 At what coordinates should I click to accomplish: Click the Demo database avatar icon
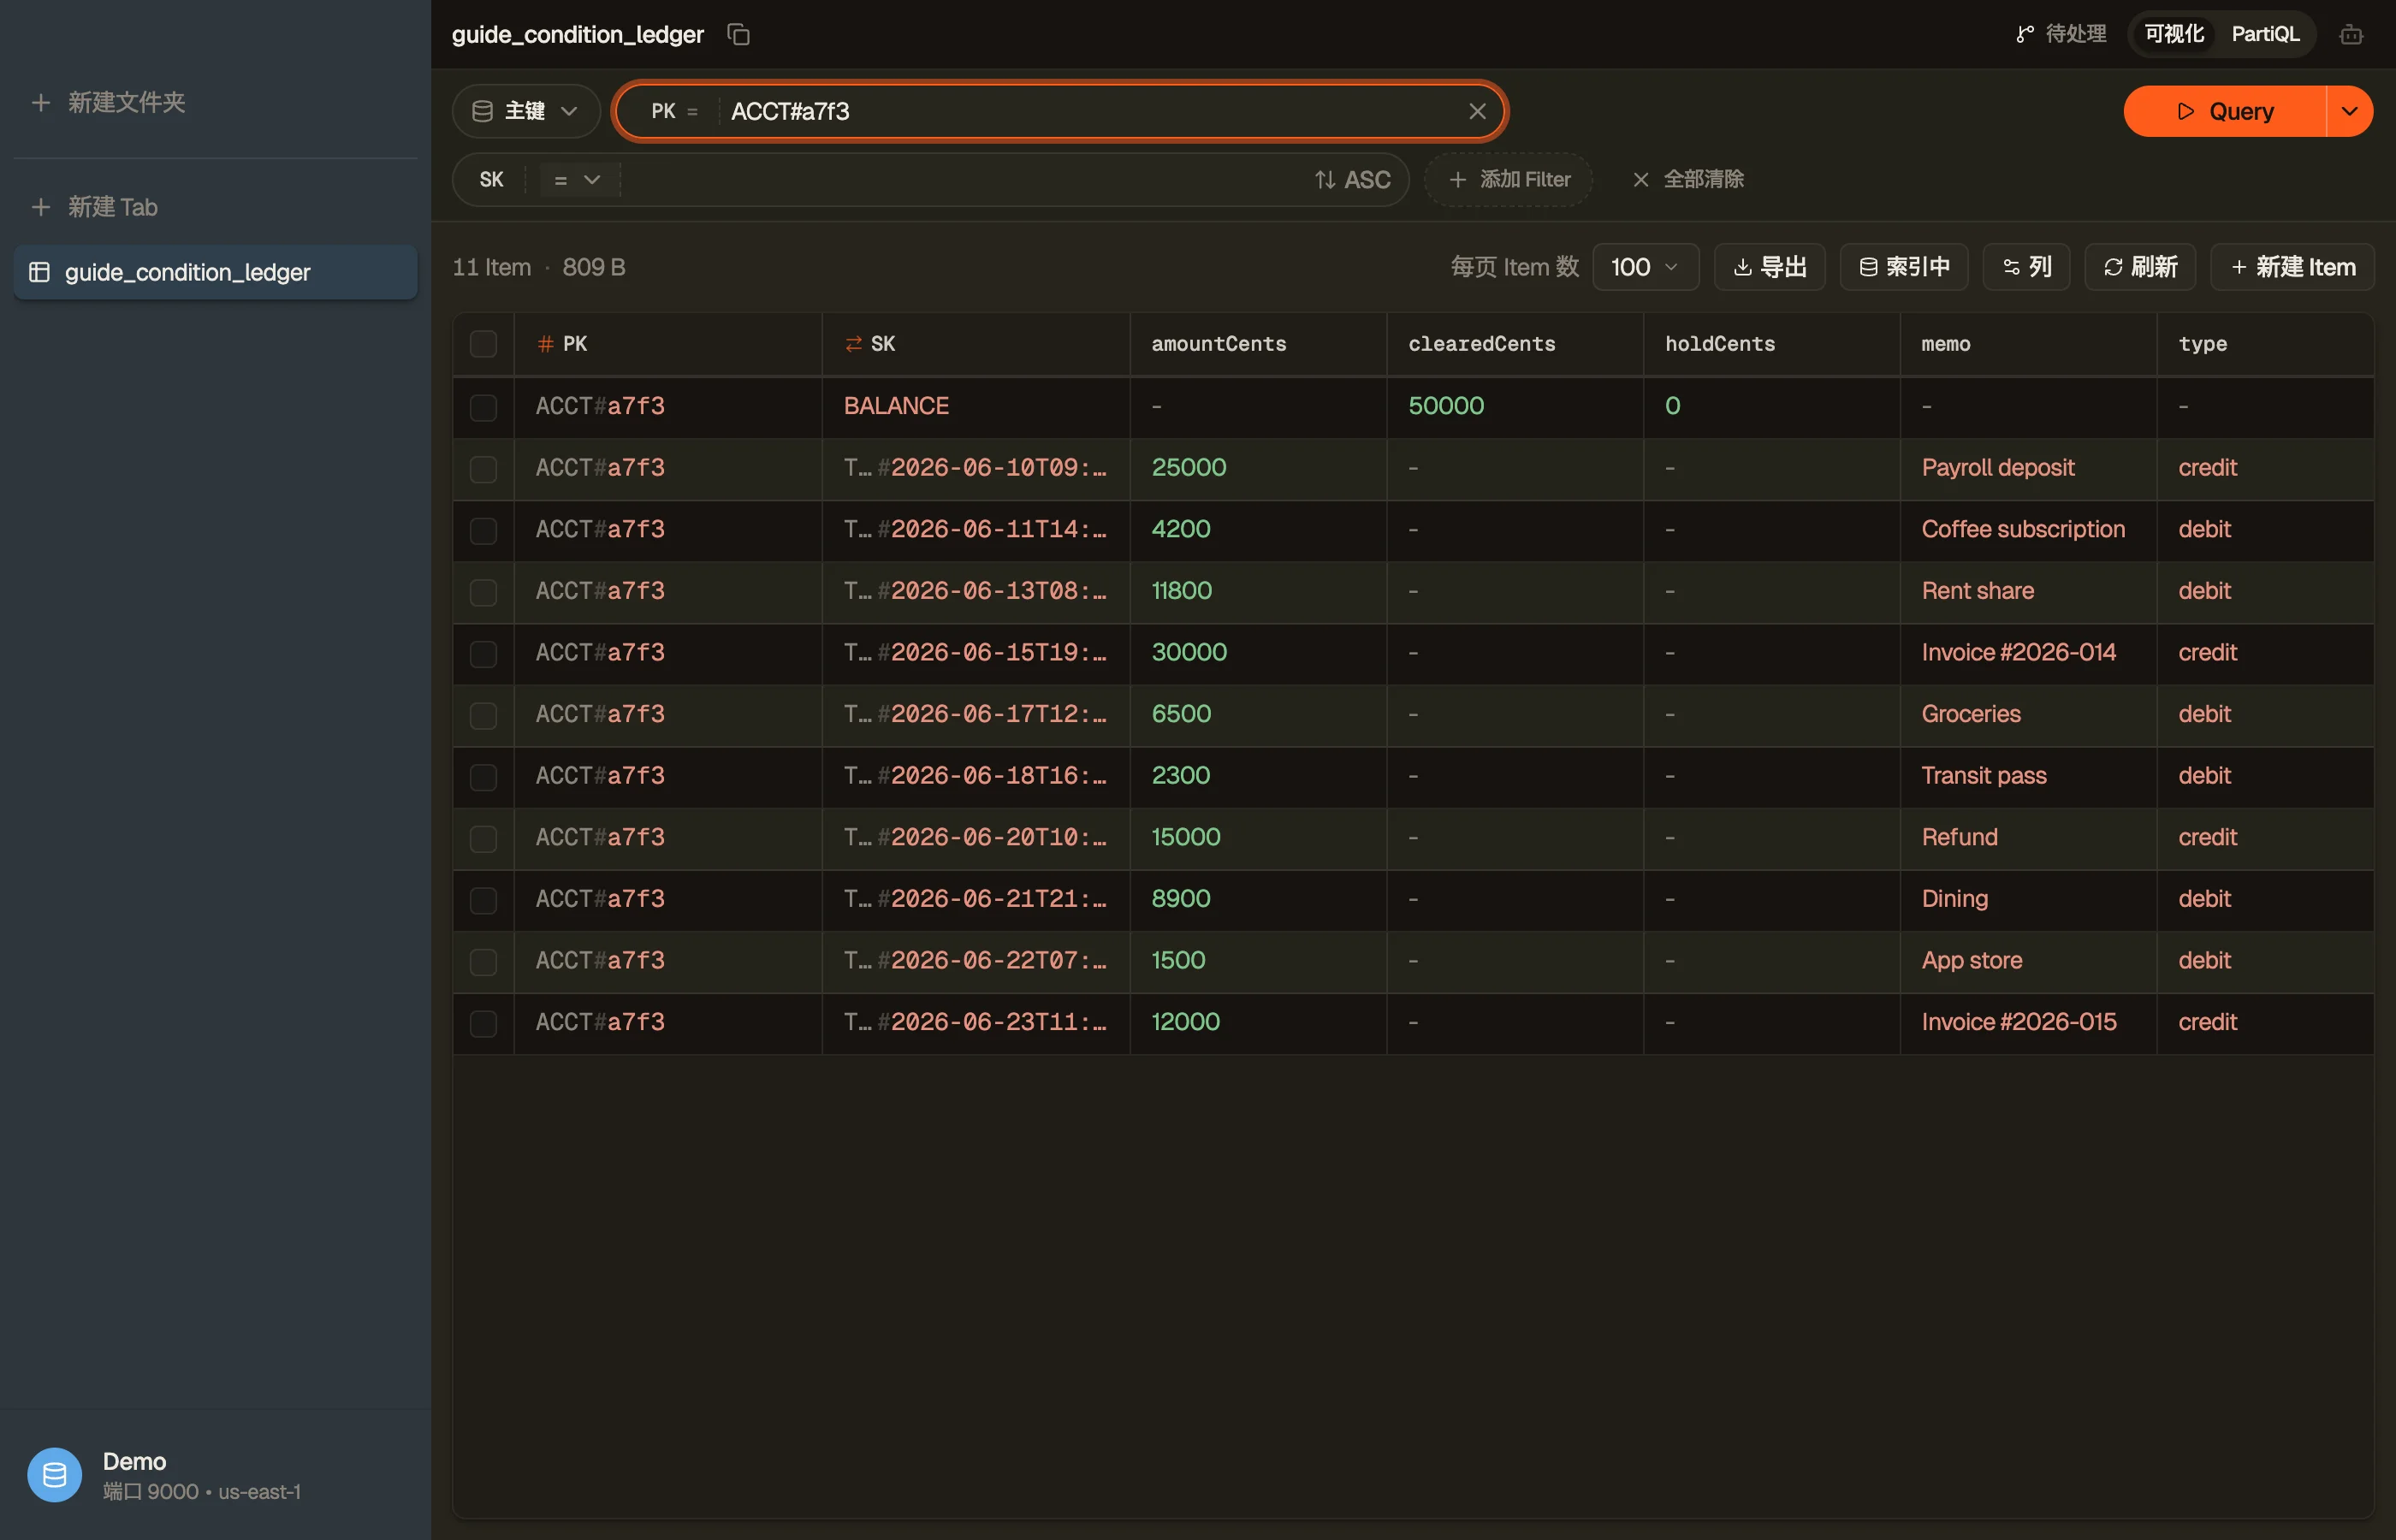[54, 1475]
